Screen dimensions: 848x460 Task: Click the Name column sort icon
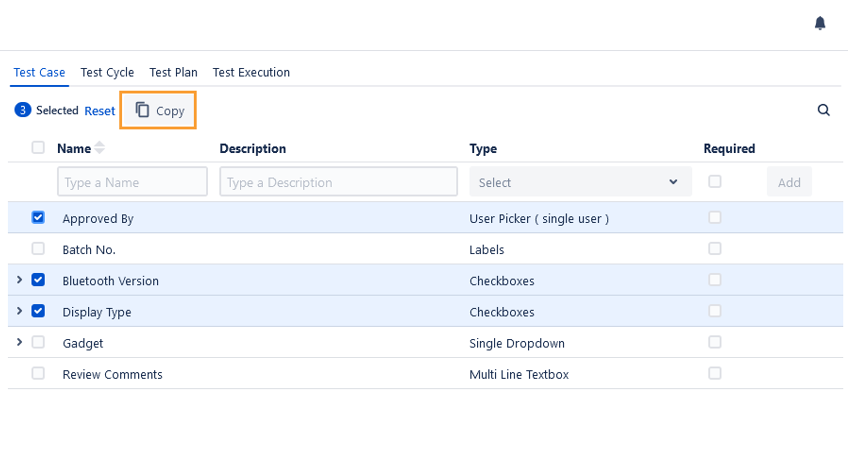[x=99, y=148]
